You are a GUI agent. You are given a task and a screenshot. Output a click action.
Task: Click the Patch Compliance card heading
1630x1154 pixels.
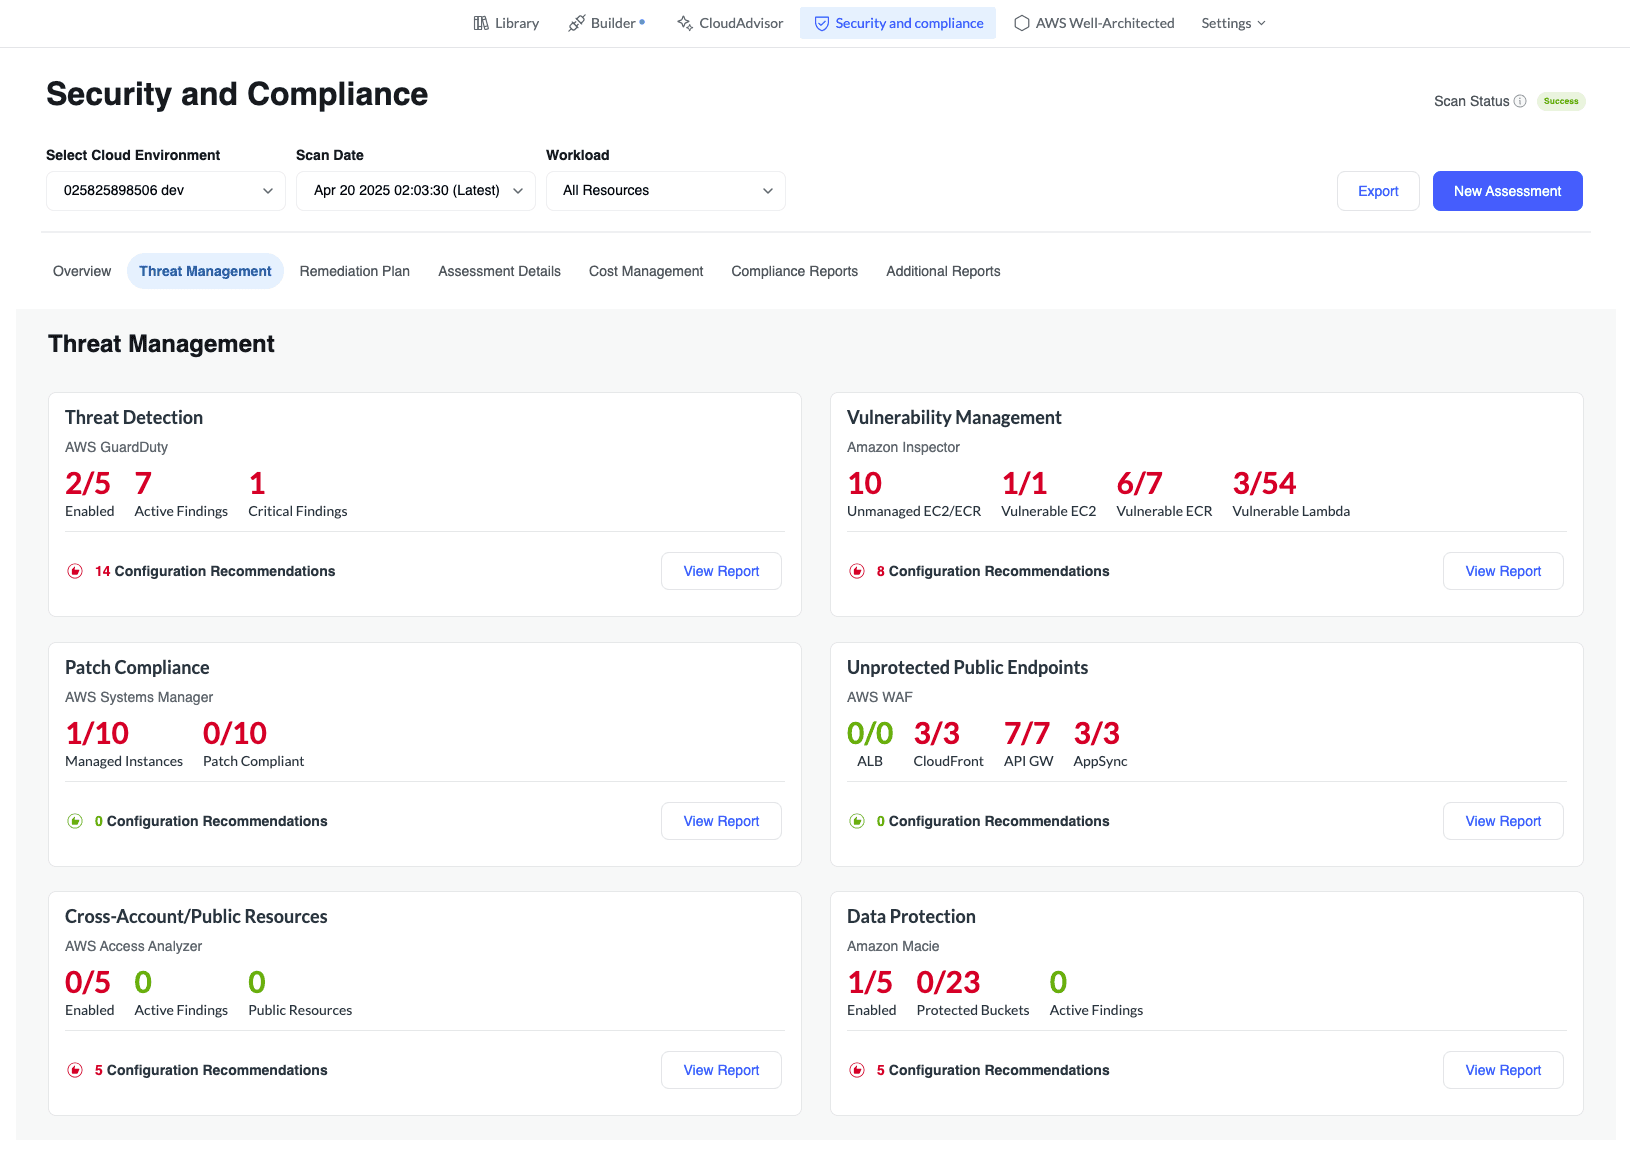(x=137, y=667)
